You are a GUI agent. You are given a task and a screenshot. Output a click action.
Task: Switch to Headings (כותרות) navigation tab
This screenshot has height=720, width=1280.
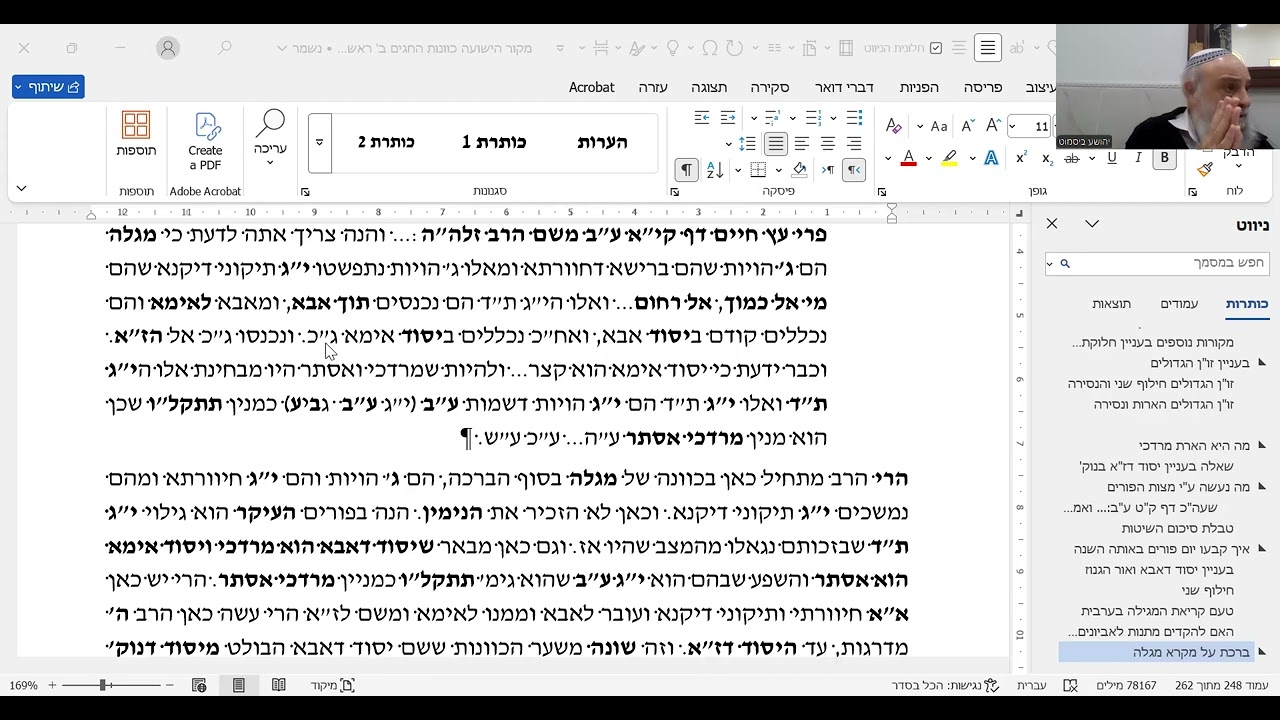(1247, 303)
